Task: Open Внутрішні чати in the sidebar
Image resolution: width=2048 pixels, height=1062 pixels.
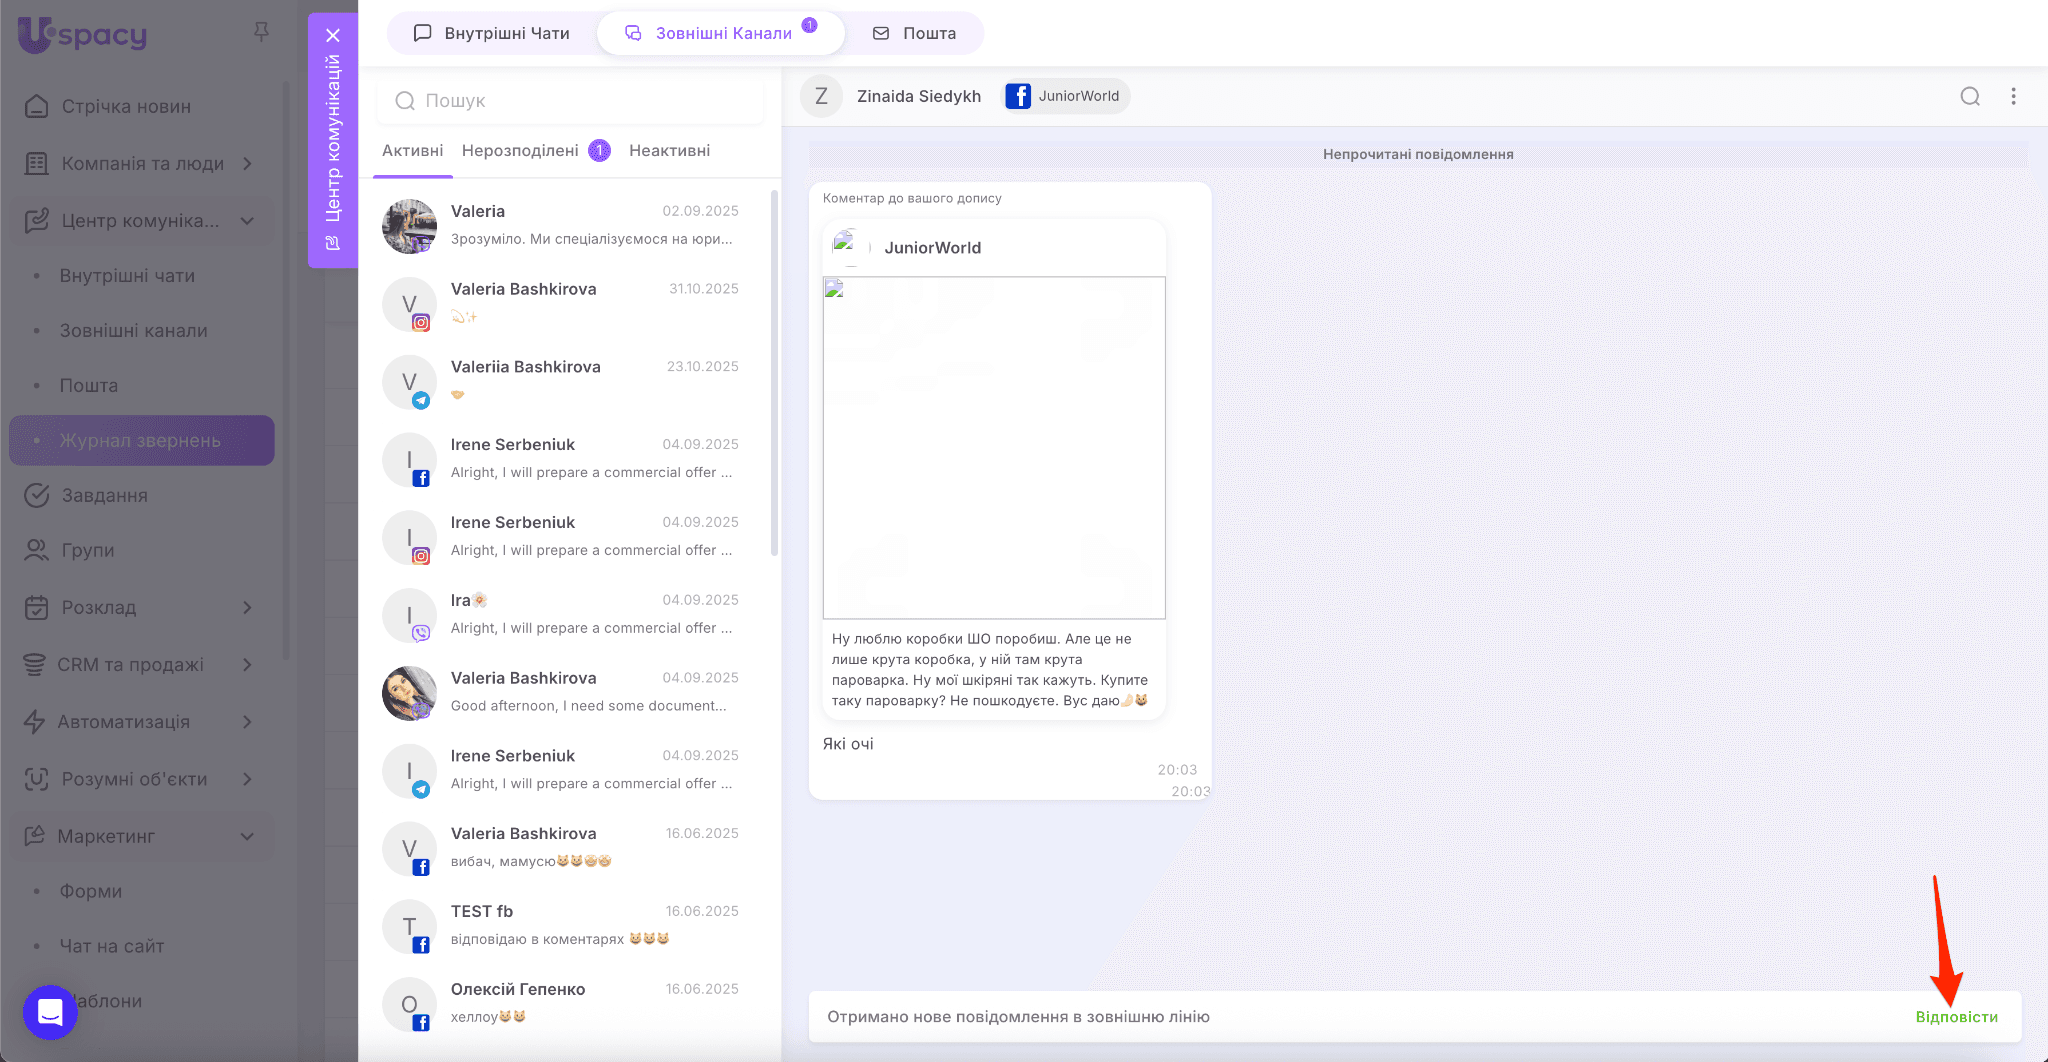Action: pos(127,275)
